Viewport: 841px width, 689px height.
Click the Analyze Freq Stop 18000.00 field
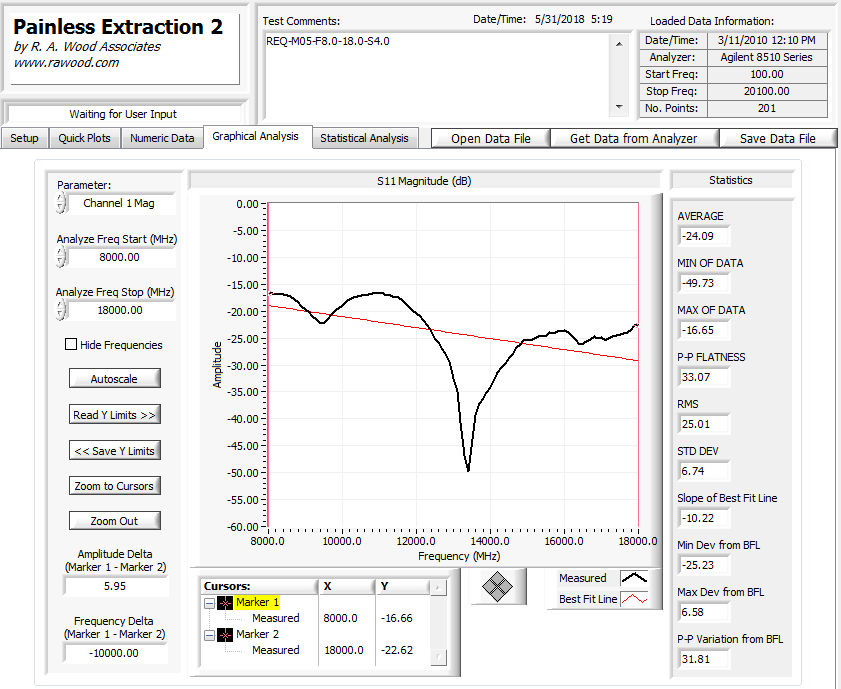(x=120, y=310)
